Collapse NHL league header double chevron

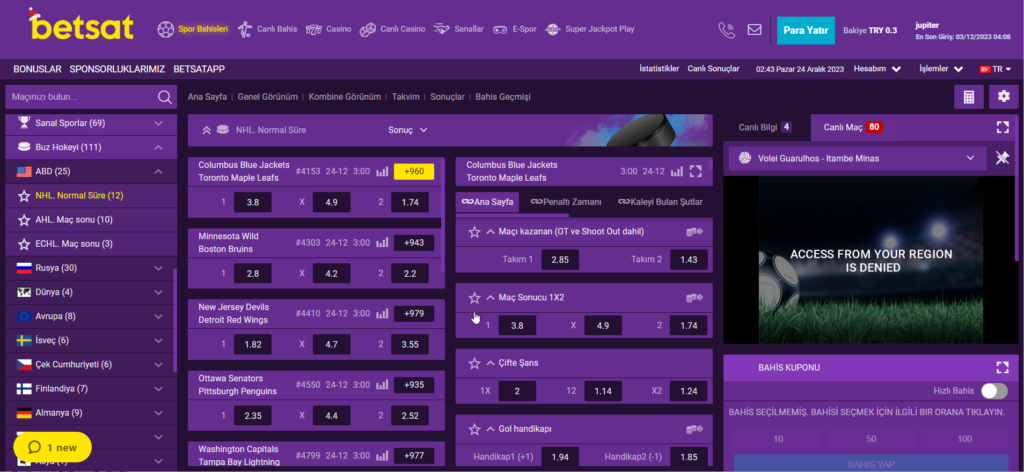pyautogui.click(x=206, y=130)
